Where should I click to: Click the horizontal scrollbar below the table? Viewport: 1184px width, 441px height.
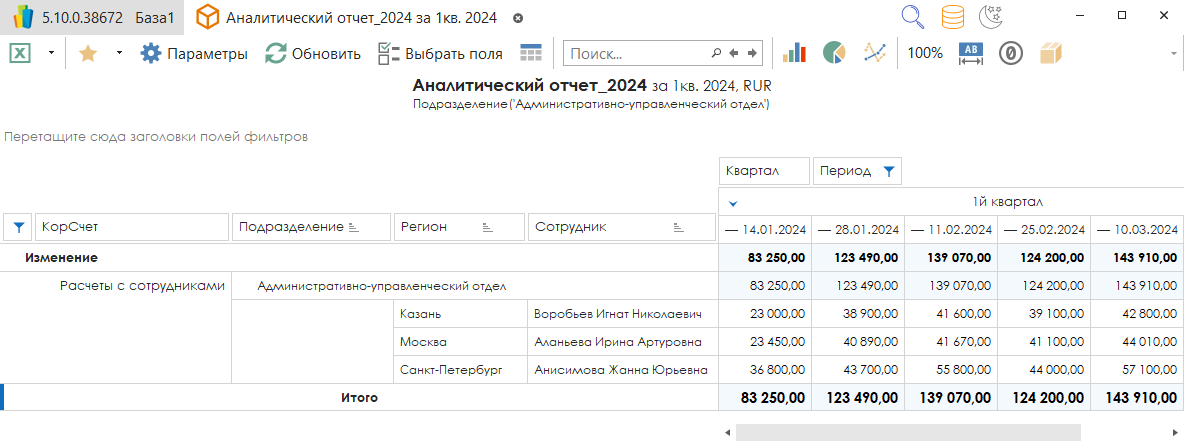pyautogui.click(x=907, y=432)
